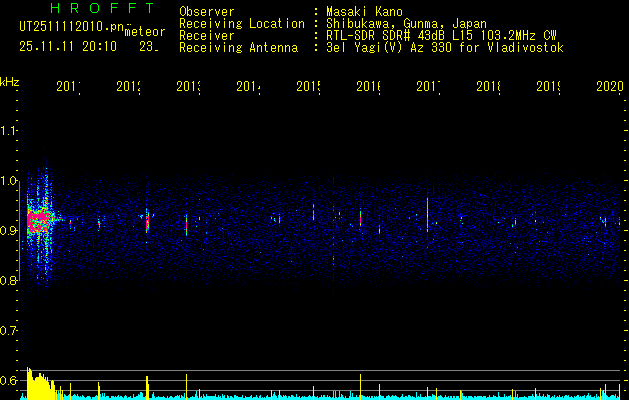The height and width of the screenshot is (400, 629).
Task: Click the 'kHz' axis unit label
Action: (10, 82)
